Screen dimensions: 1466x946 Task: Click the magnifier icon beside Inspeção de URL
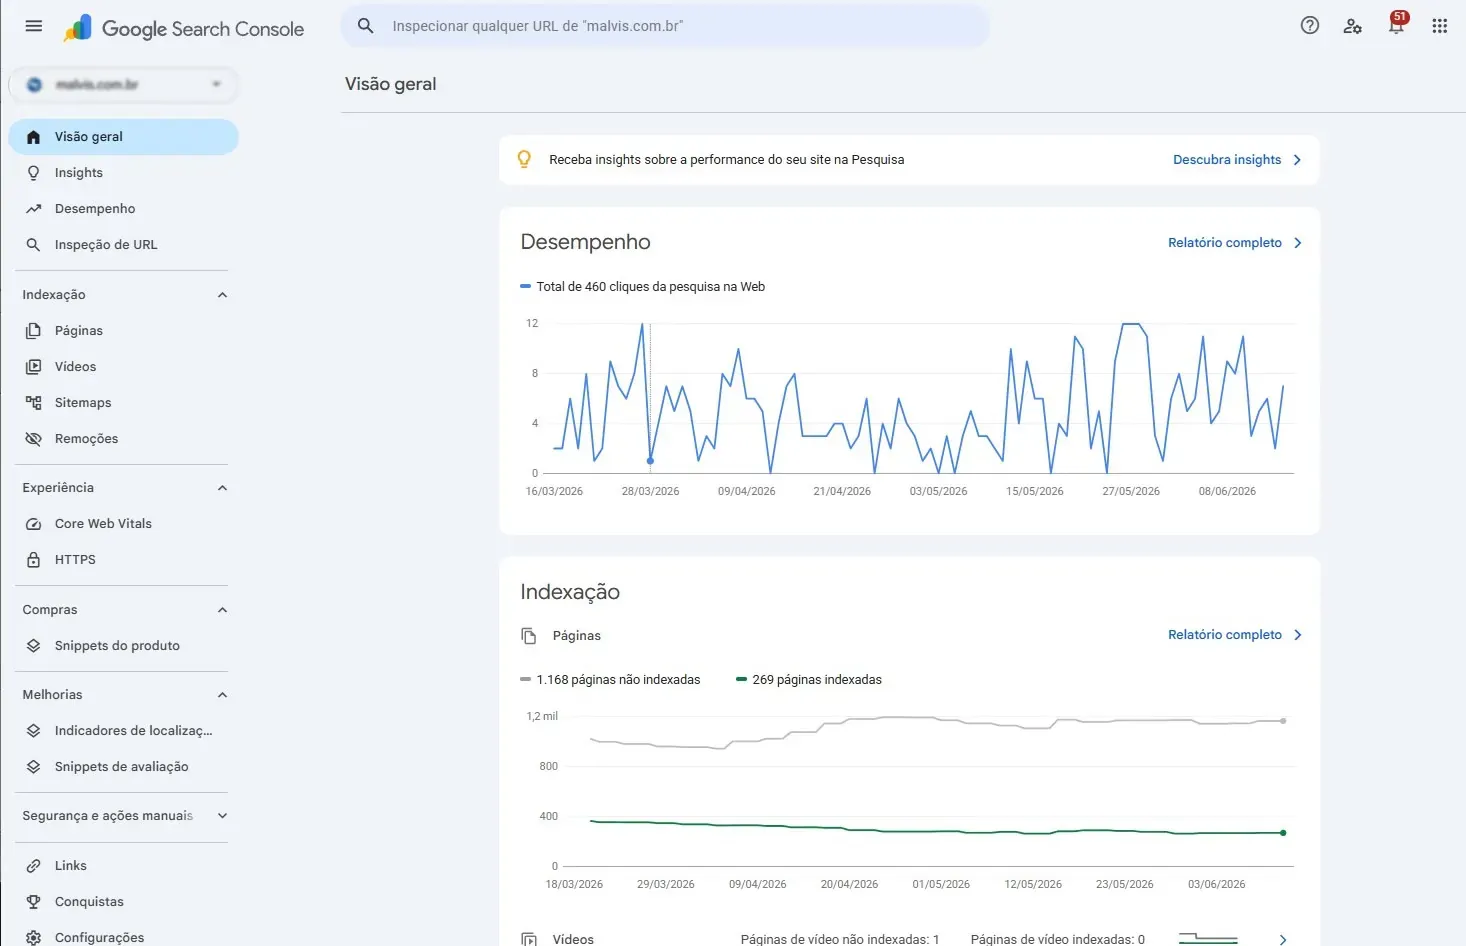33,245
